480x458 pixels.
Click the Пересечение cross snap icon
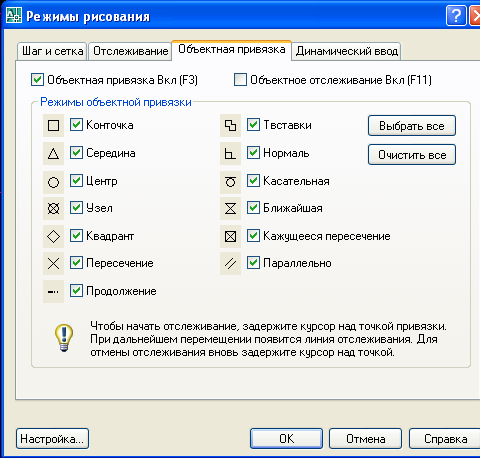tap(53, 264)
